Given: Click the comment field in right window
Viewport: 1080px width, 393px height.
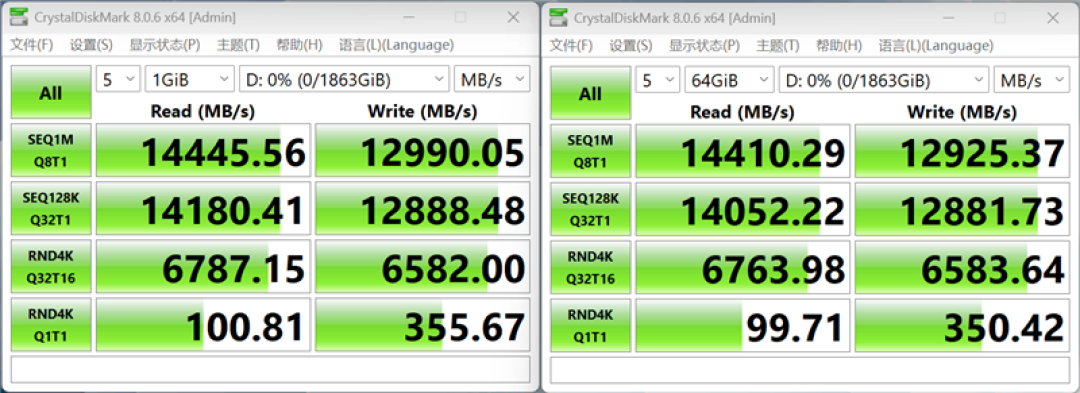Looking at the screenshot, I should click(x=810, y=369).
